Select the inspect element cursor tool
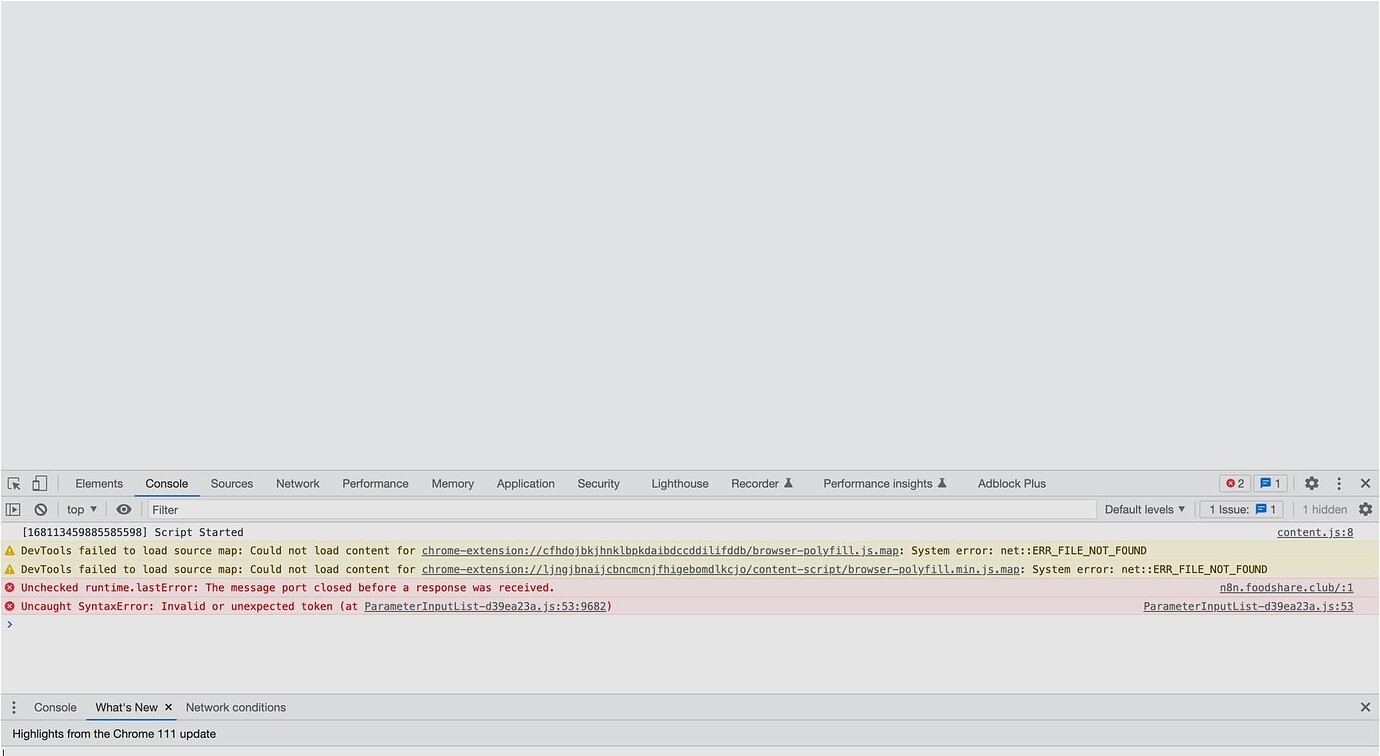 [x=14, y=483]
